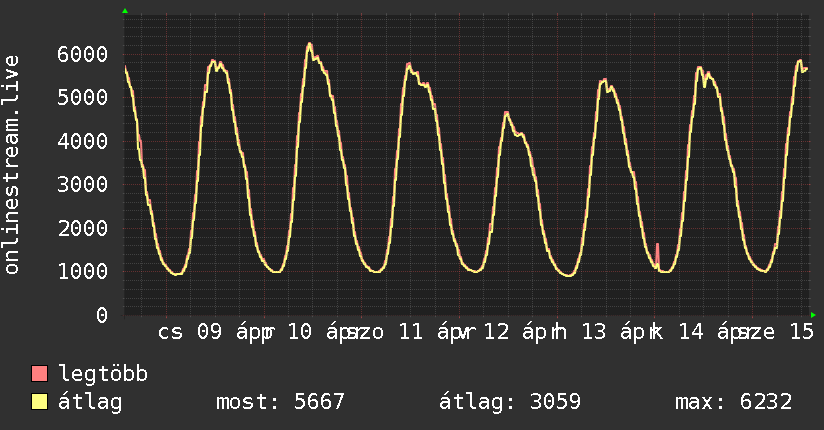The image size is (824, 430).
Task: Click the legtöbb legend label
Action: pyautogui.click(x=103, y=374)
